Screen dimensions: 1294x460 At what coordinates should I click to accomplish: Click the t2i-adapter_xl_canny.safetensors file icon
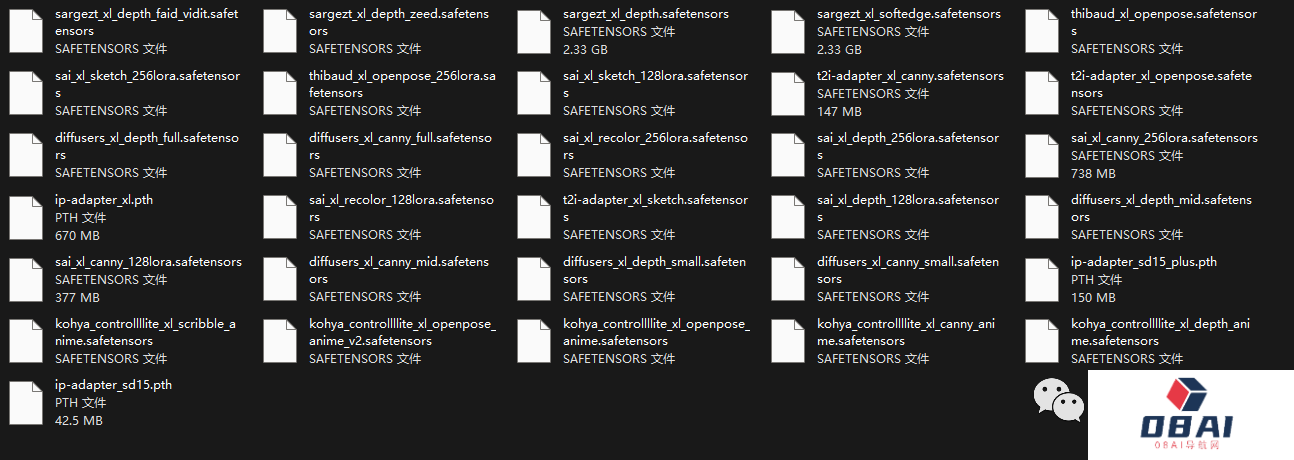click(787, 93)
